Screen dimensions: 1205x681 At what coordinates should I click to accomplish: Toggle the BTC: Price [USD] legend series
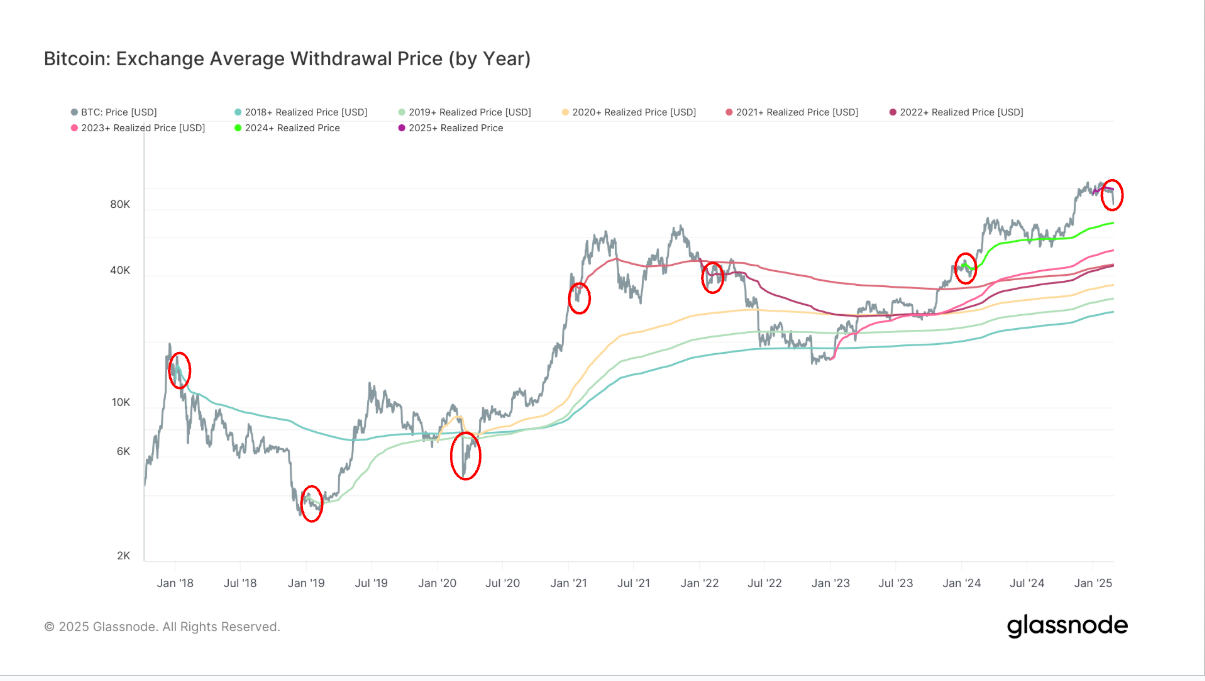click(113, 112)
